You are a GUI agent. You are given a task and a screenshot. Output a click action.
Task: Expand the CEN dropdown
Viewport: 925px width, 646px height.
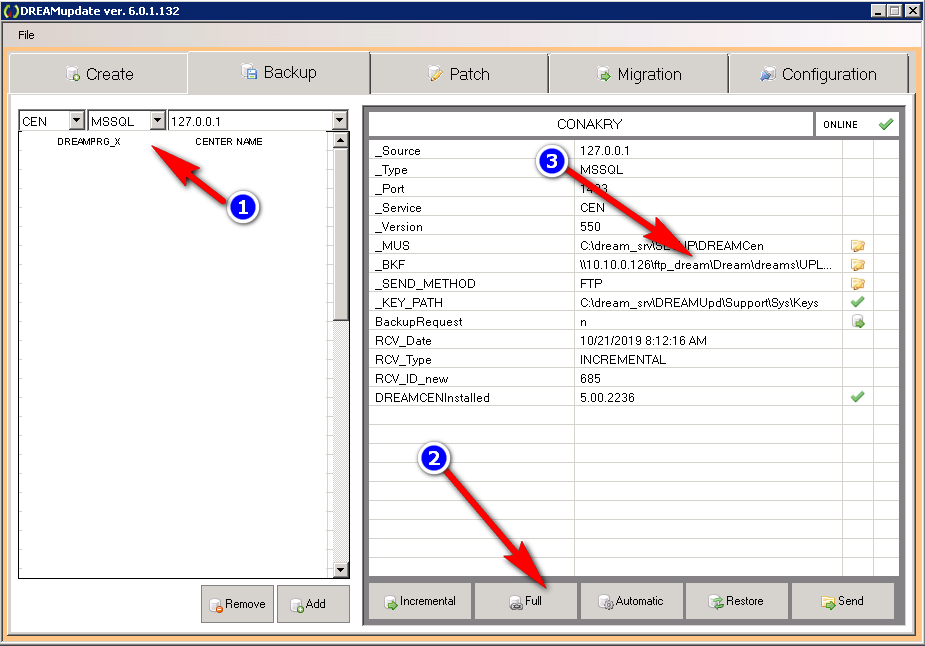tap(77, 120)
